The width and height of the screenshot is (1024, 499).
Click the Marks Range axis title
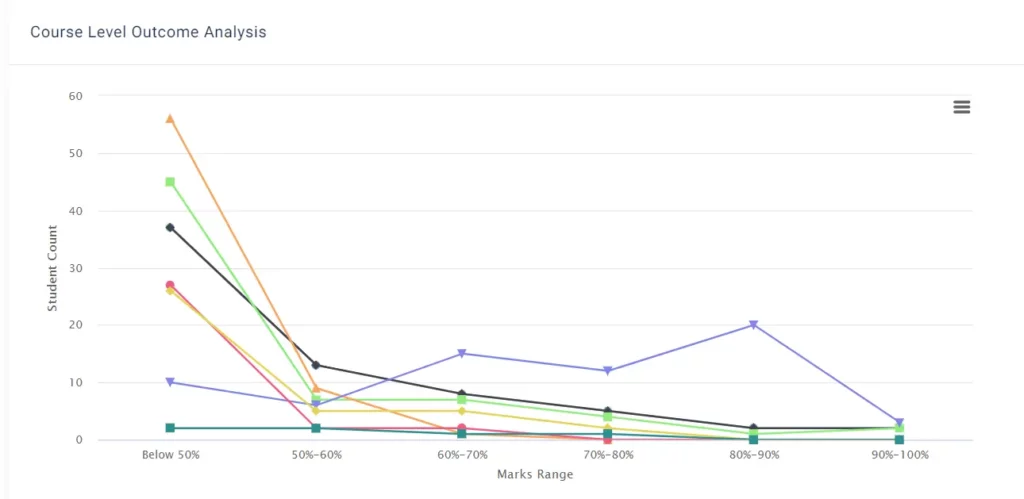[x=535, y=475]
